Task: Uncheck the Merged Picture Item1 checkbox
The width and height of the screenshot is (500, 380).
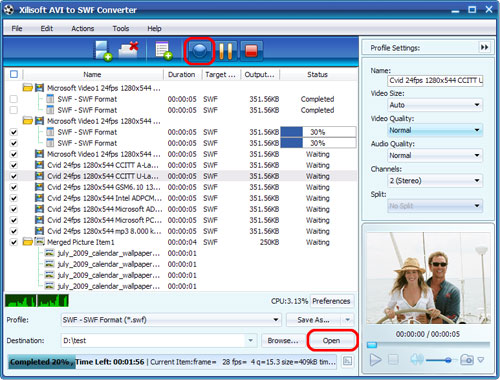Action: click(14, 242)
